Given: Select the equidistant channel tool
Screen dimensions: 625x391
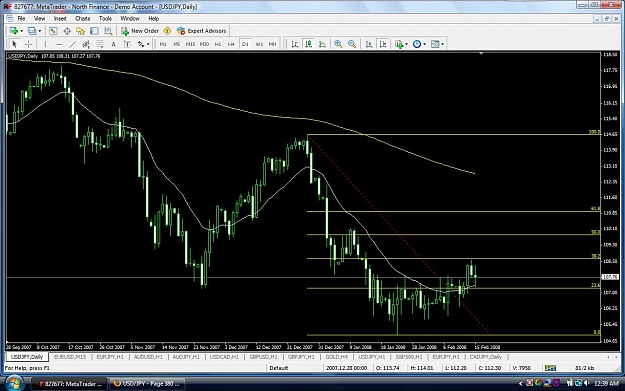Looking at the screenshot, I should tap(86, 44).
